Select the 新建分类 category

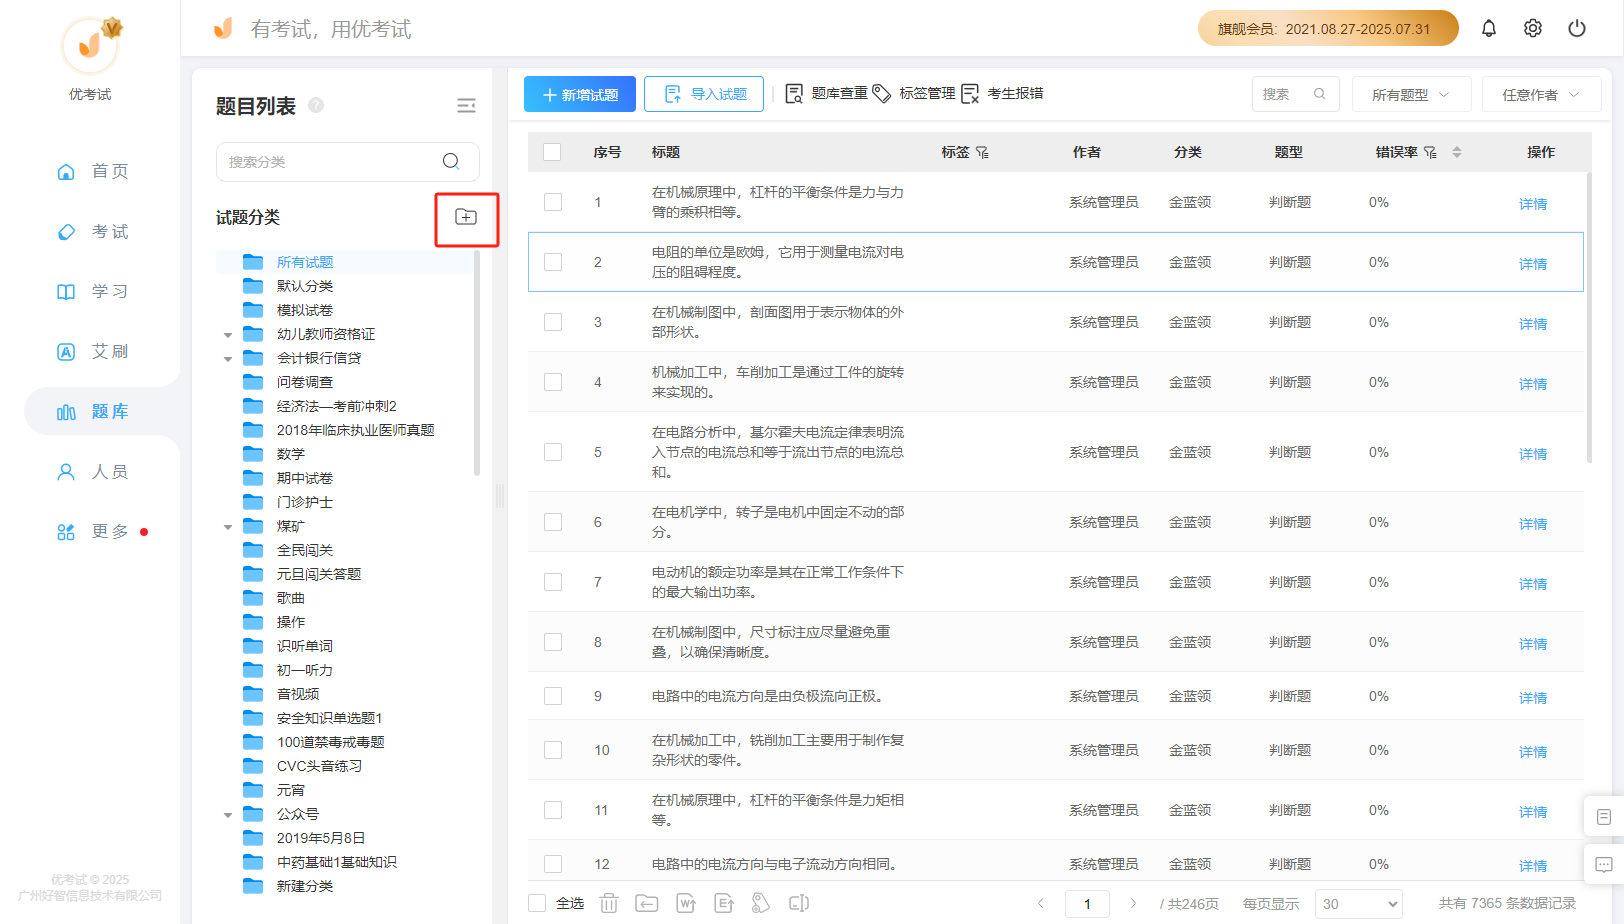click(x=305, y=886)
